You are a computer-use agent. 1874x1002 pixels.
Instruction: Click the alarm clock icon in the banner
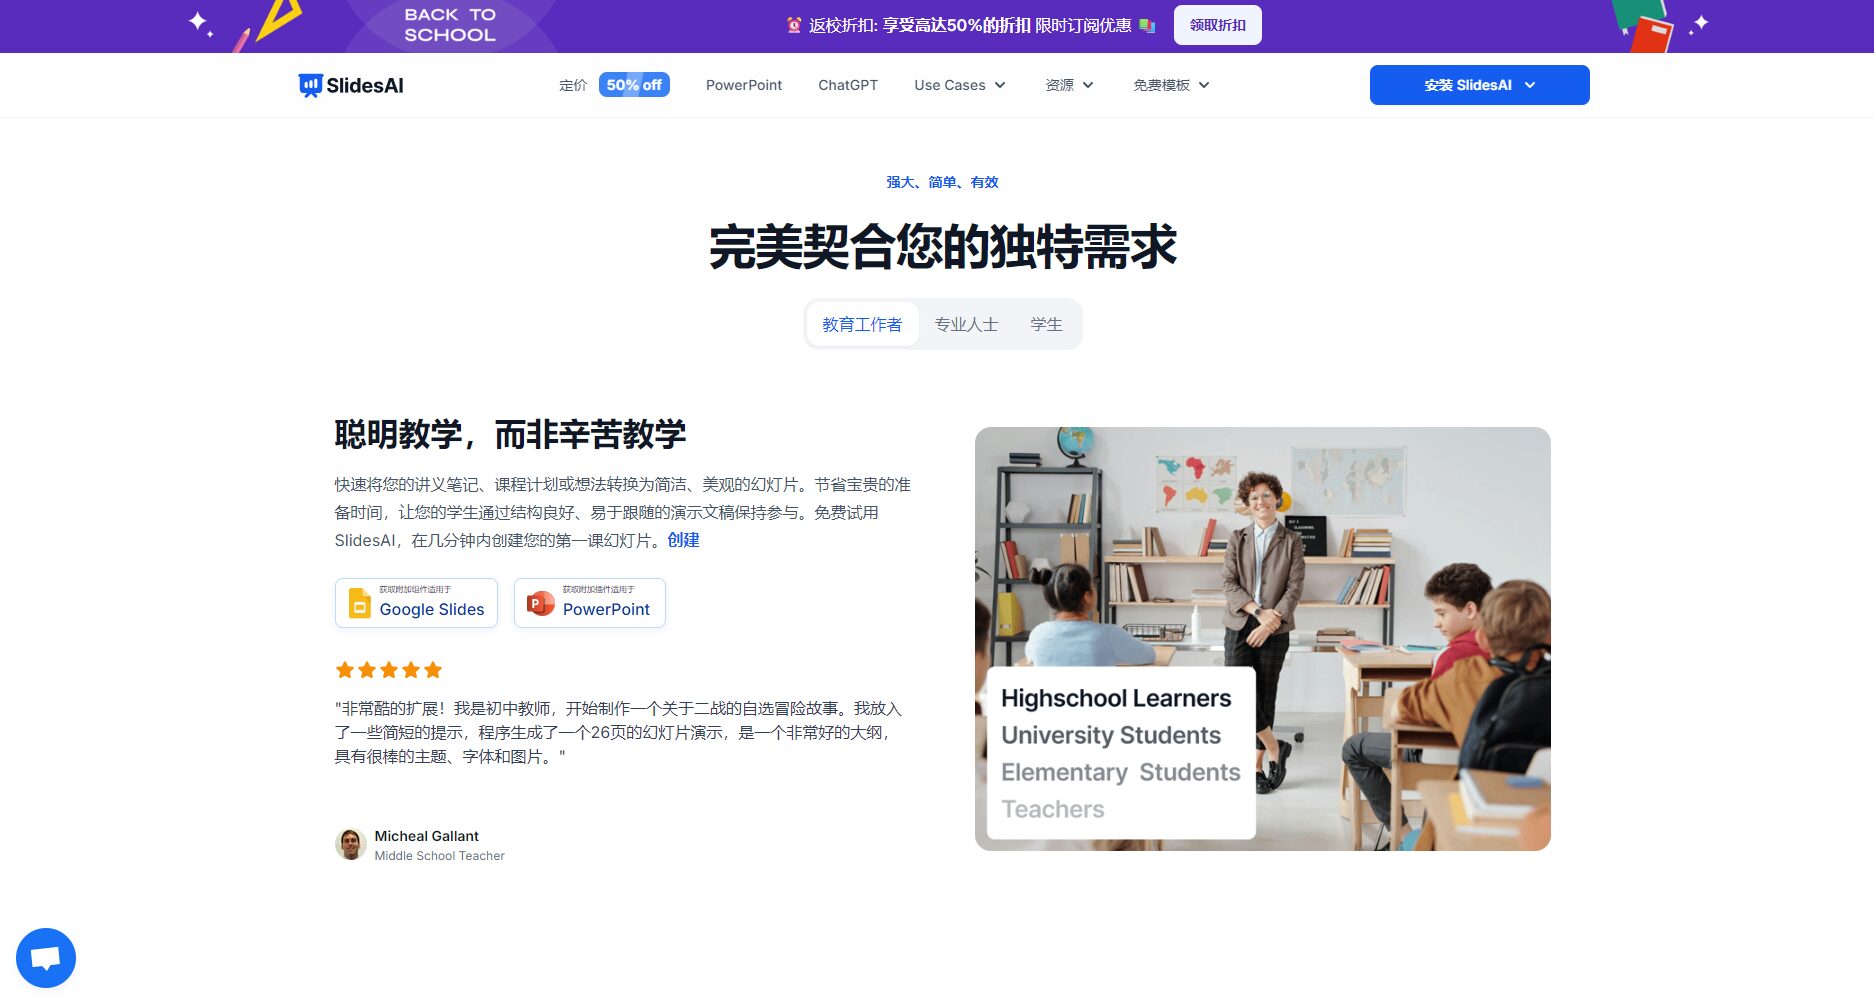(791, 25)
